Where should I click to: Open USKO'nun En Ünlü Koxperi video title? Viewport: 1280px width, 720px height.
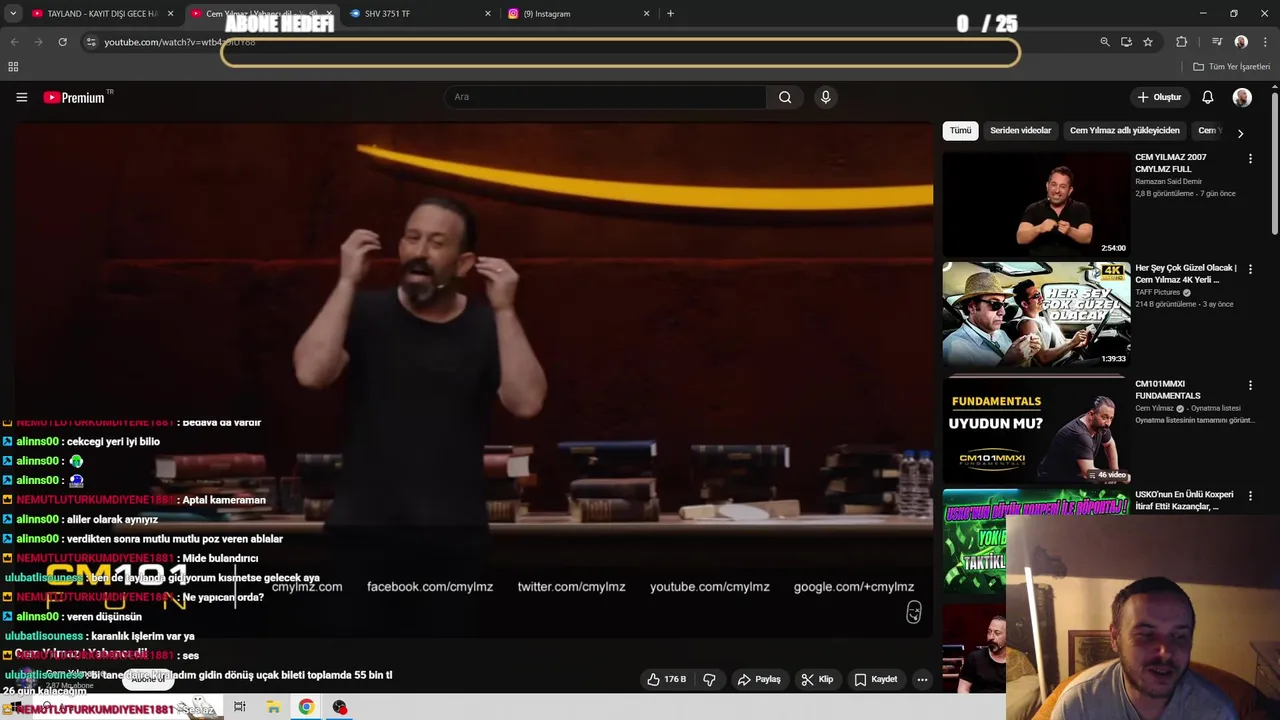[x=1184, y=500]
